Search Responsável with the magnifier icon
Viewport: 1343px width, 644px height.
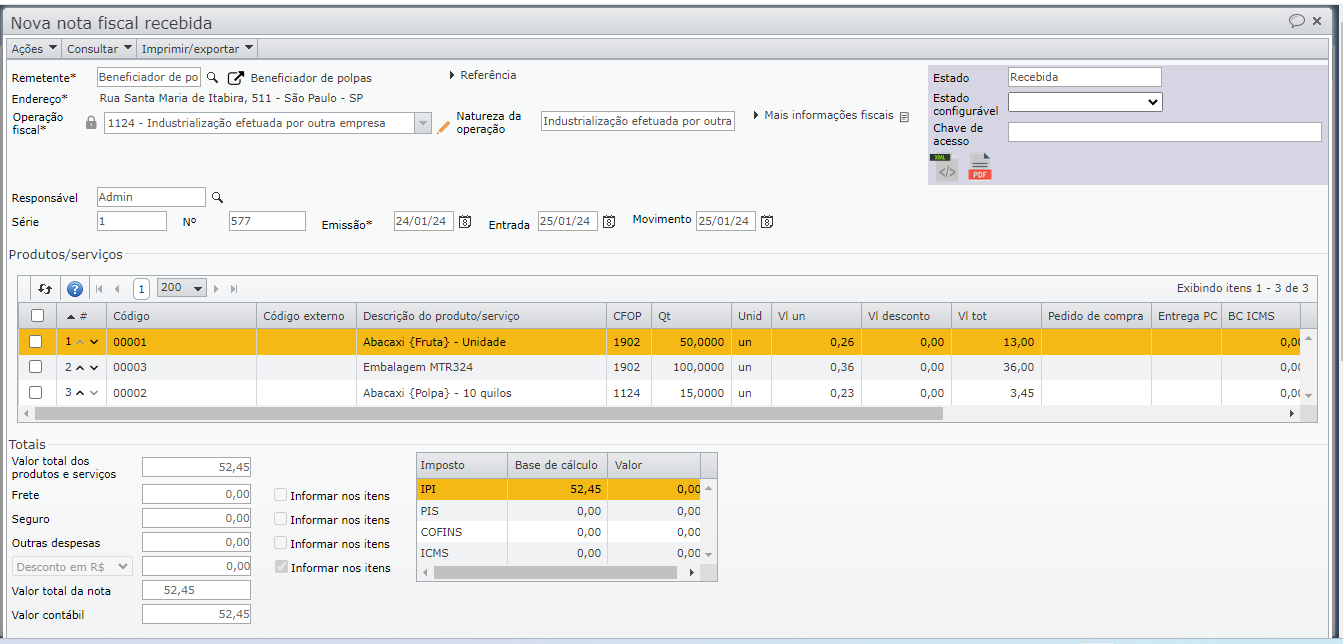(217, 198)
